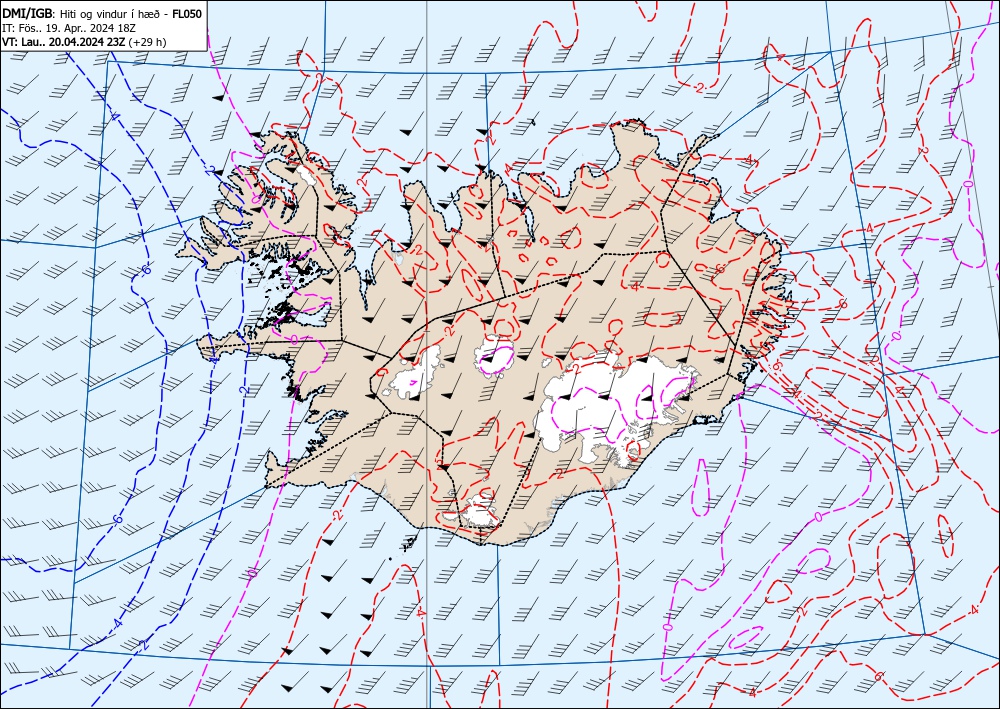
Task: Click the small Drangajökull glacier in the Westfjords
Action: click(x=307, y=174)
